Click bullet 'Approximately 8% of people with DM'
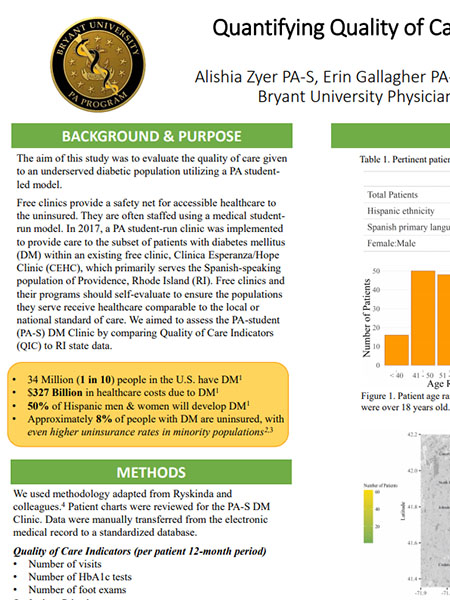Viewport: 450px width, 600px height. pos(156,419)
